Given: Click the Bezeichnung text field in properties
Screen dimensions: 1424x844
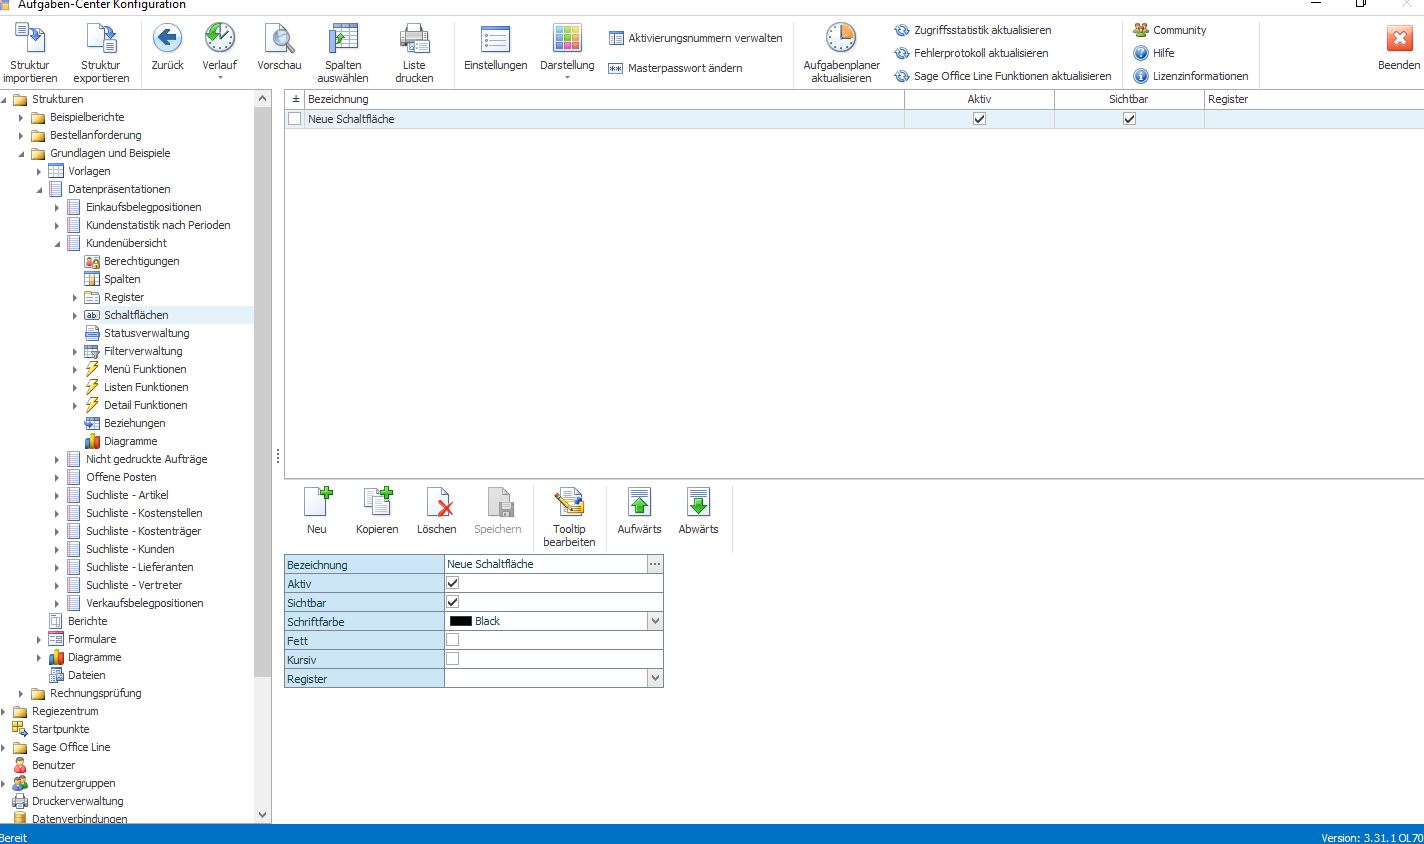Looking at the screenshot, I should tap(546, 564).
